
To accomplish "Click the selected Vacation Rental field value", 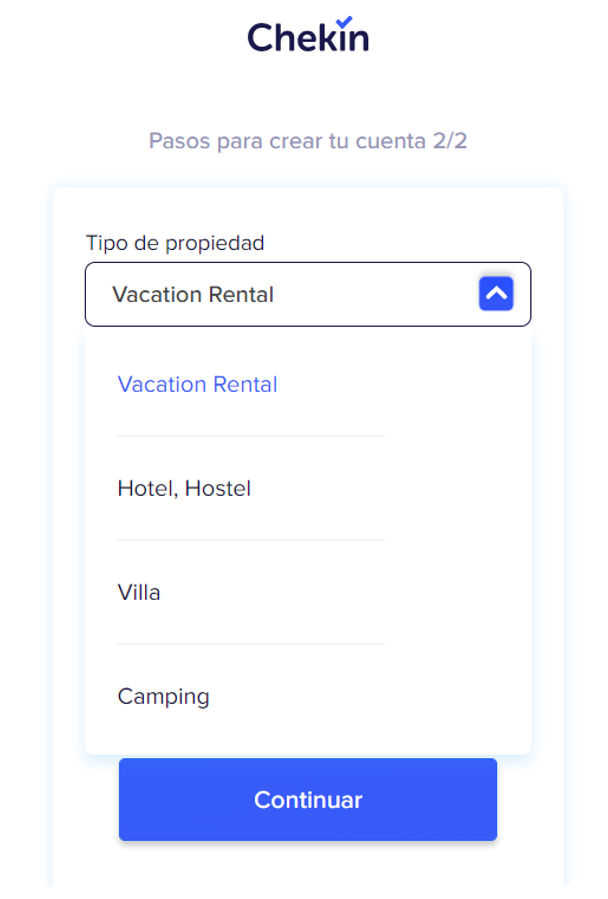I will tap(193, 295).
